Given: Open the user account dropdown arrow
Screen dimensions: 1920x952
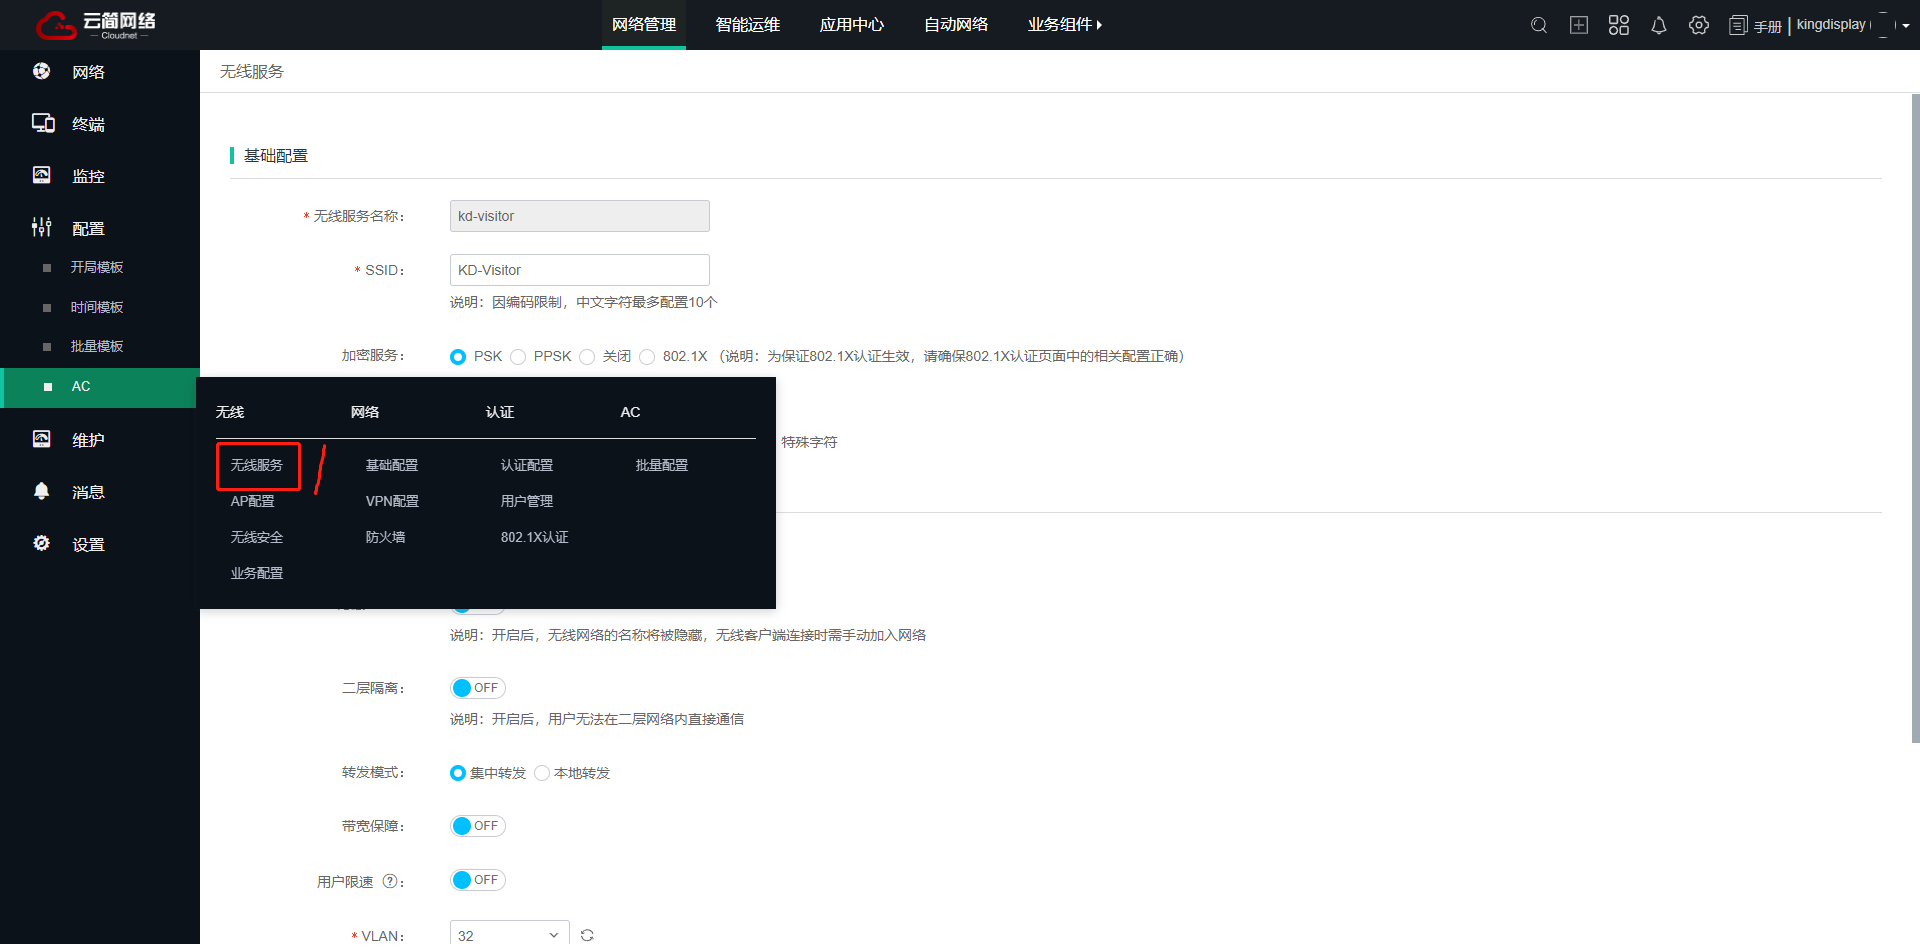Looking at the screenshot, I should (1906, 26).
